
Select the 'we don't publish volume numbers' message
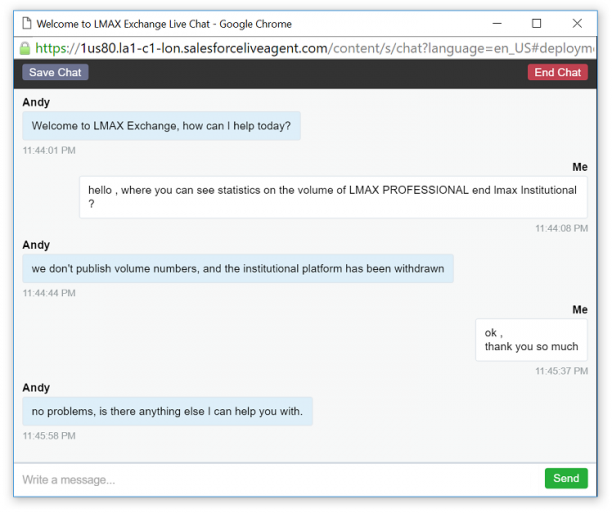[x=238, y=269]
